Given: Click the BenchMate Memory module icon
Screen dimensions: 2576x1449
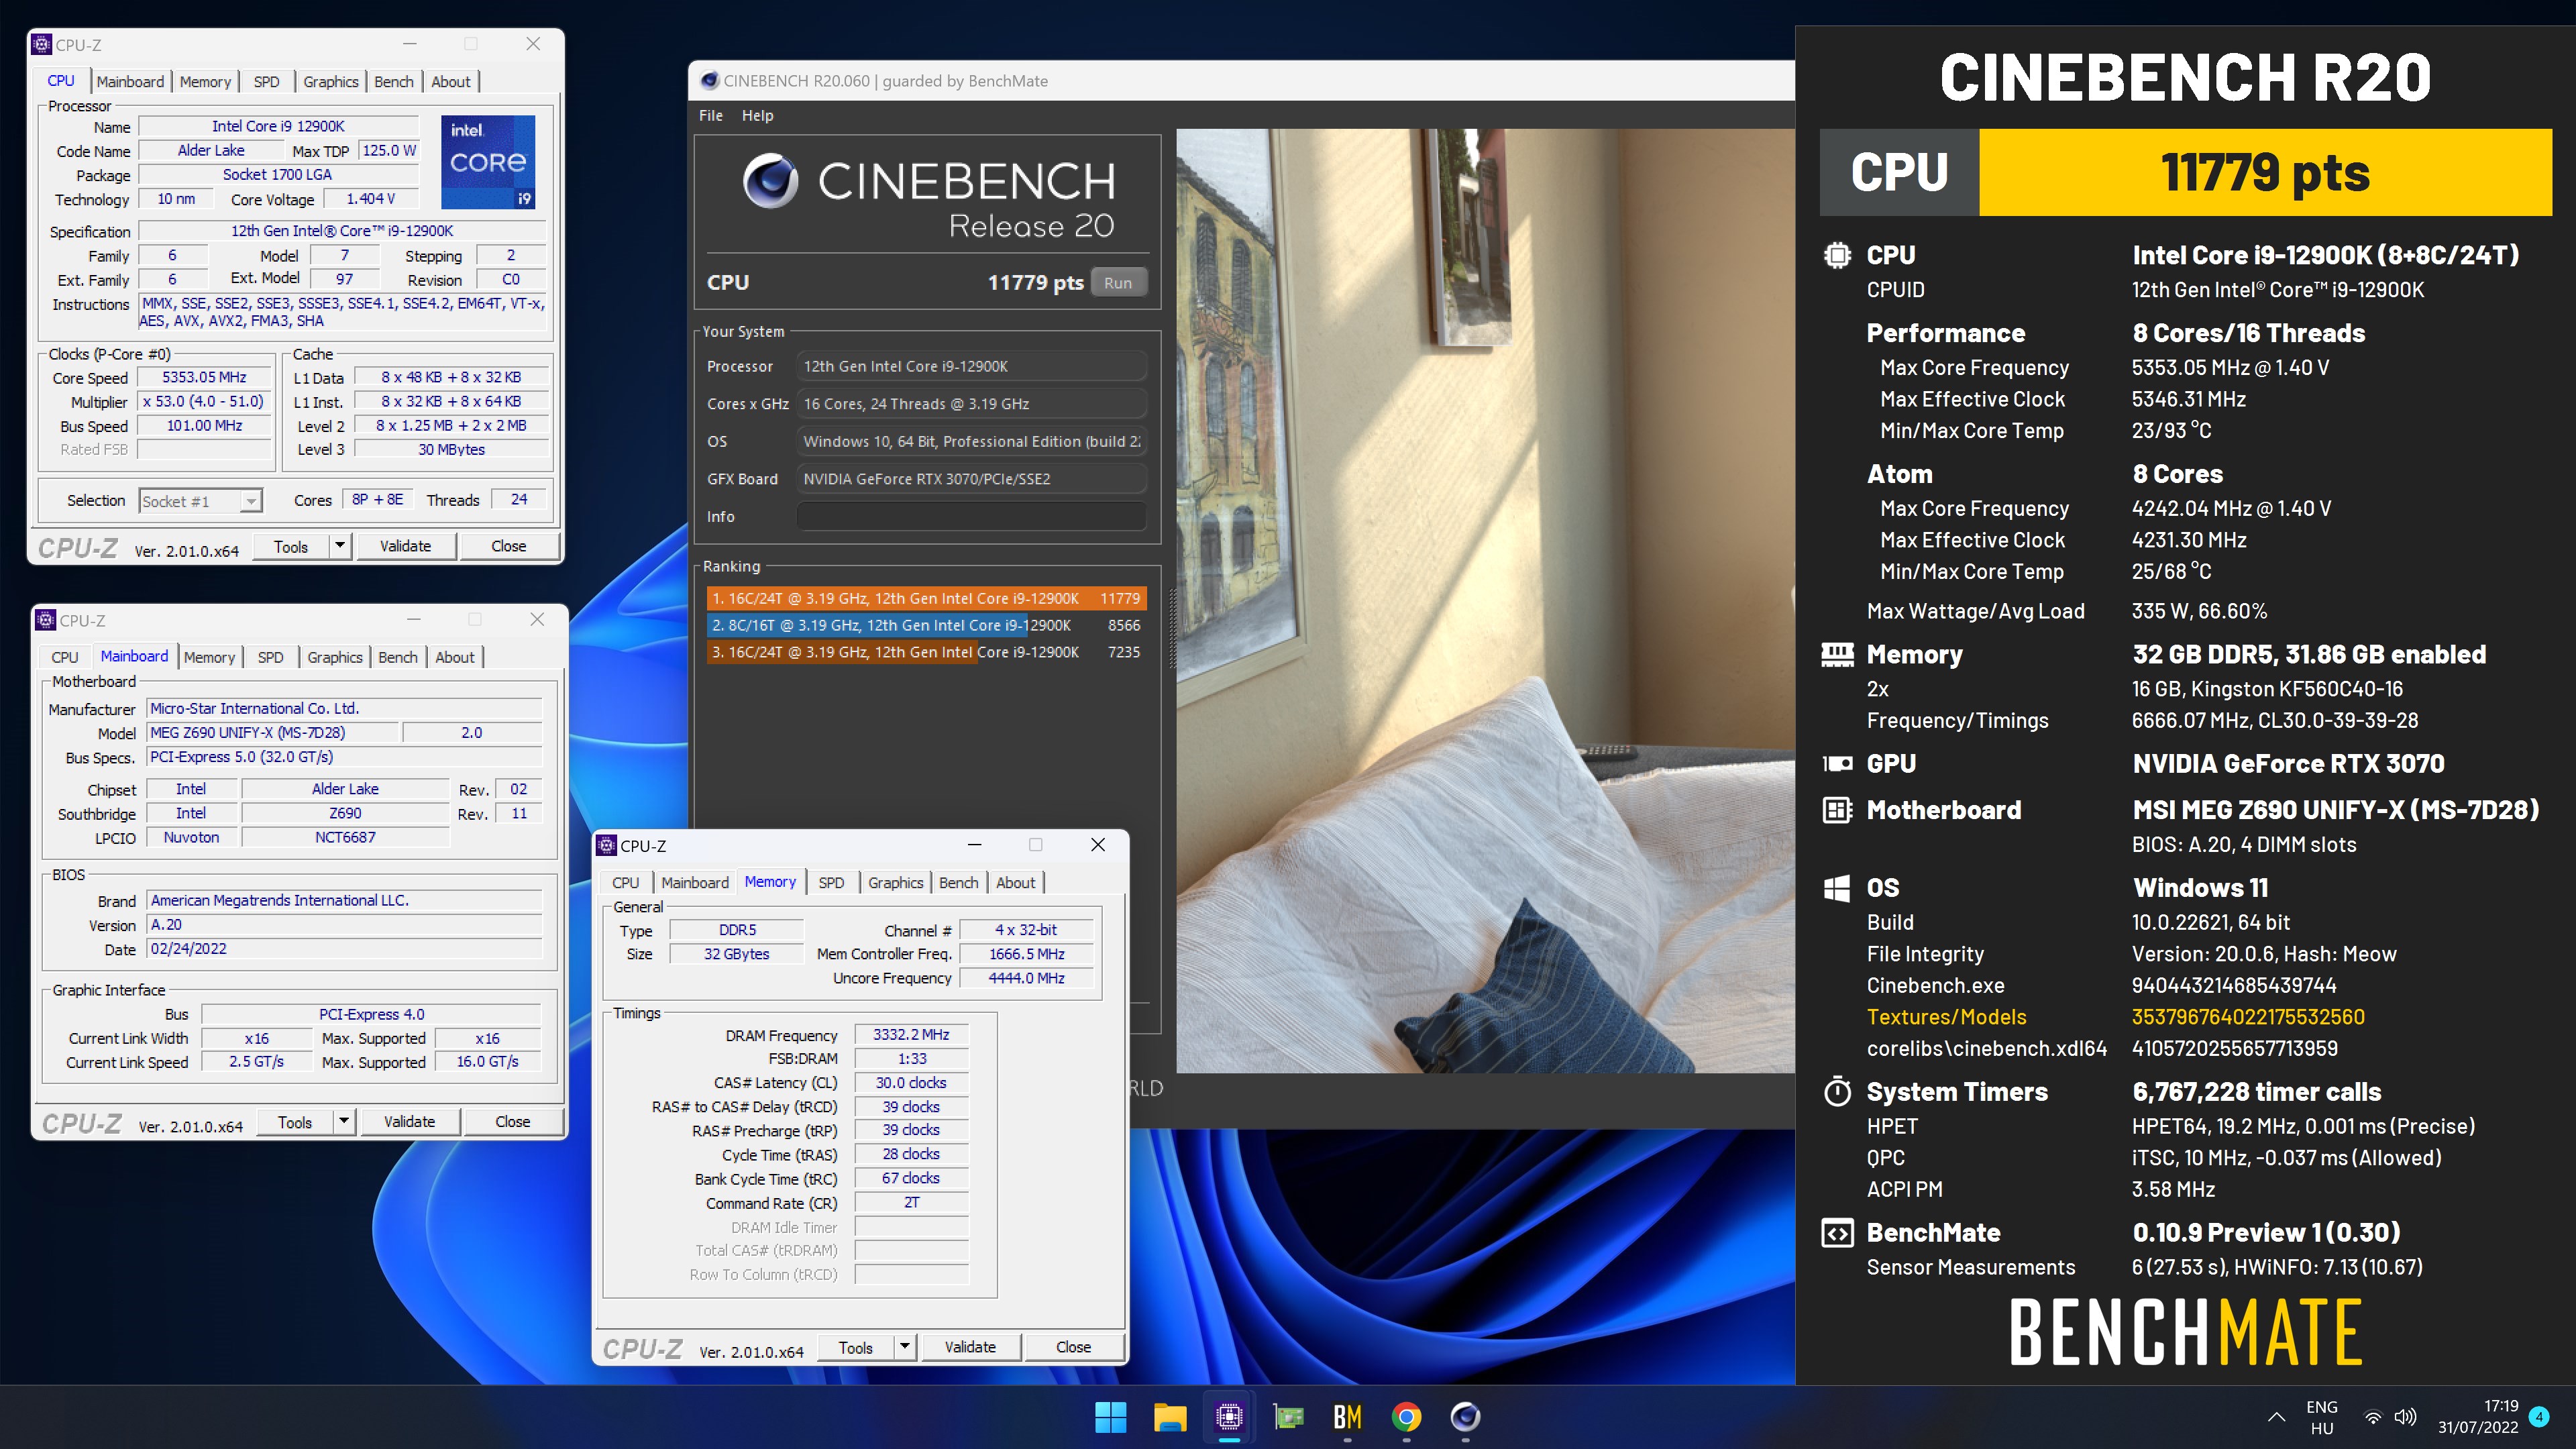Looking at the screenshot, I should 1837,654.
